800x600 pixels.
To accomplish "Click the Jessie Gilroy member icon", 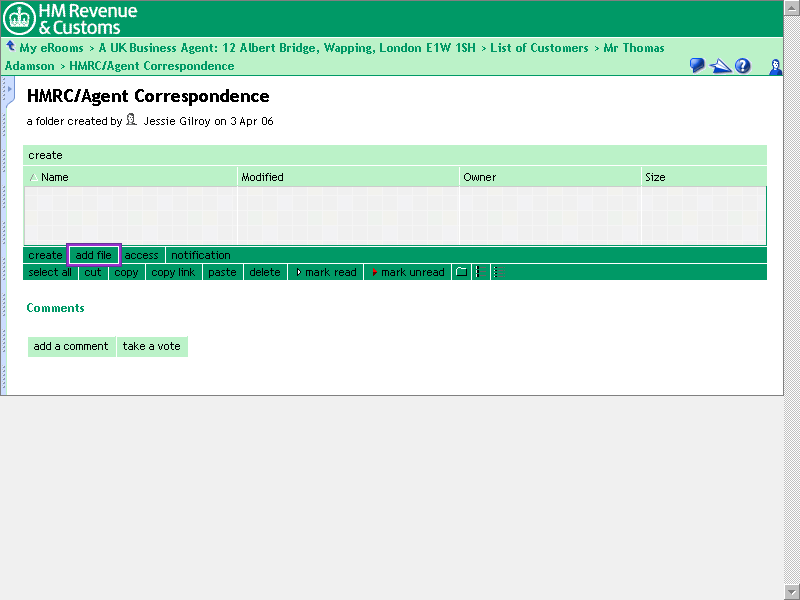I will 131,120.
